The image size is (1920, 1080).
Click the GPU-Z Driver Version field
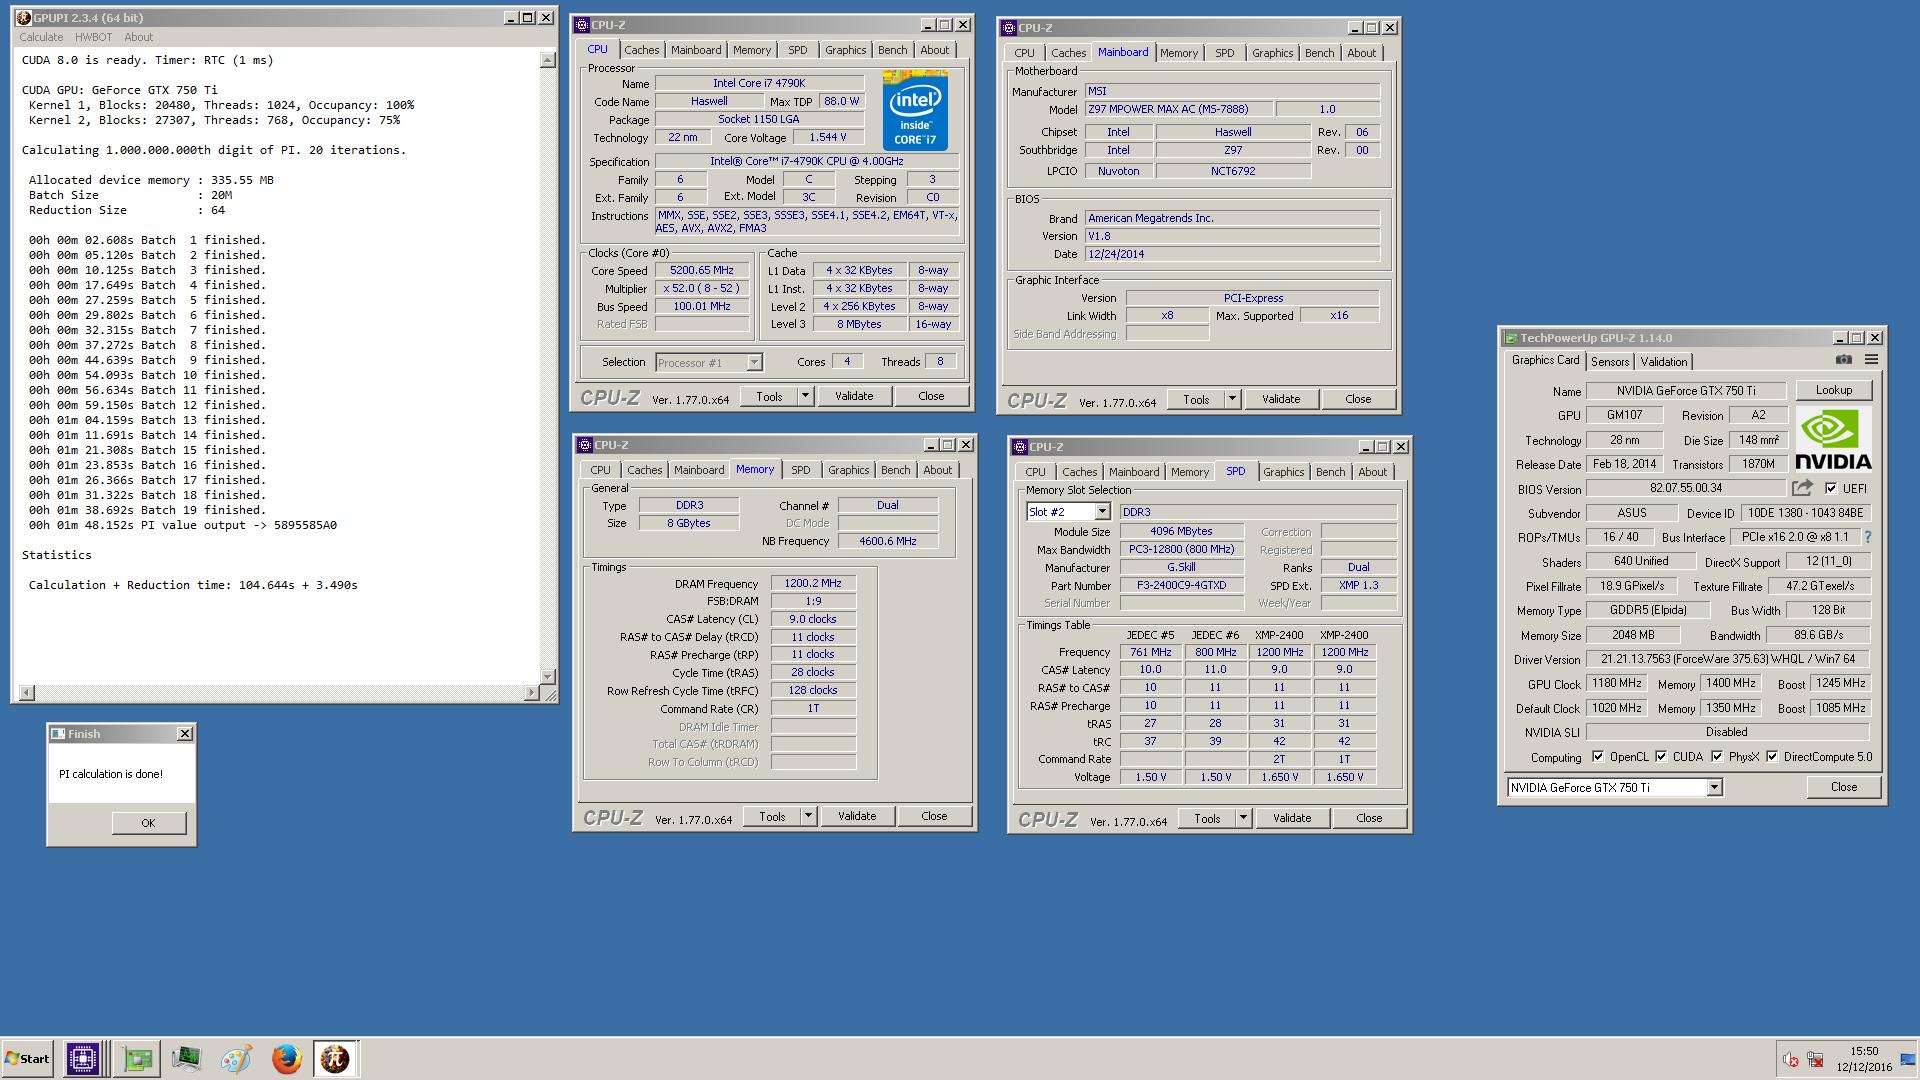pos(1727,660)
